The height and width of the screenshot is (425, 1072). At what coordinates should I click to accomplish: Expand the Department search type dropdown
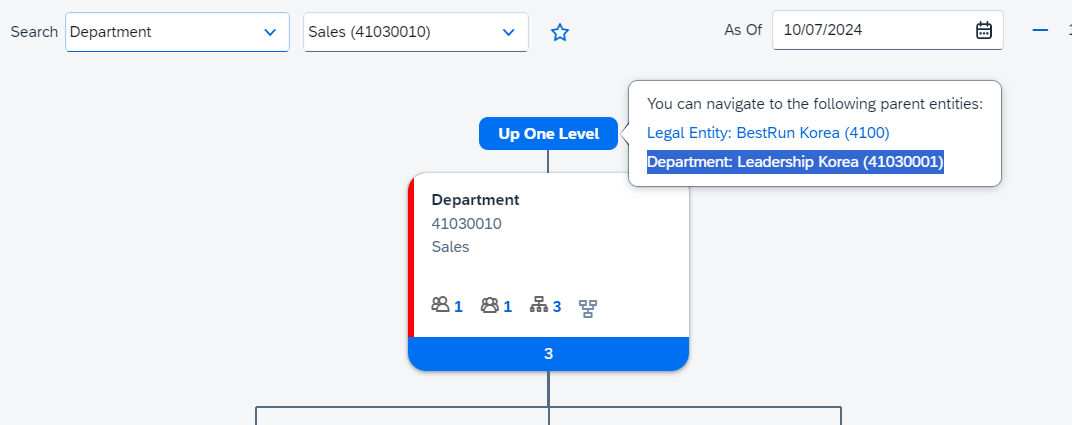coord(270,32)
